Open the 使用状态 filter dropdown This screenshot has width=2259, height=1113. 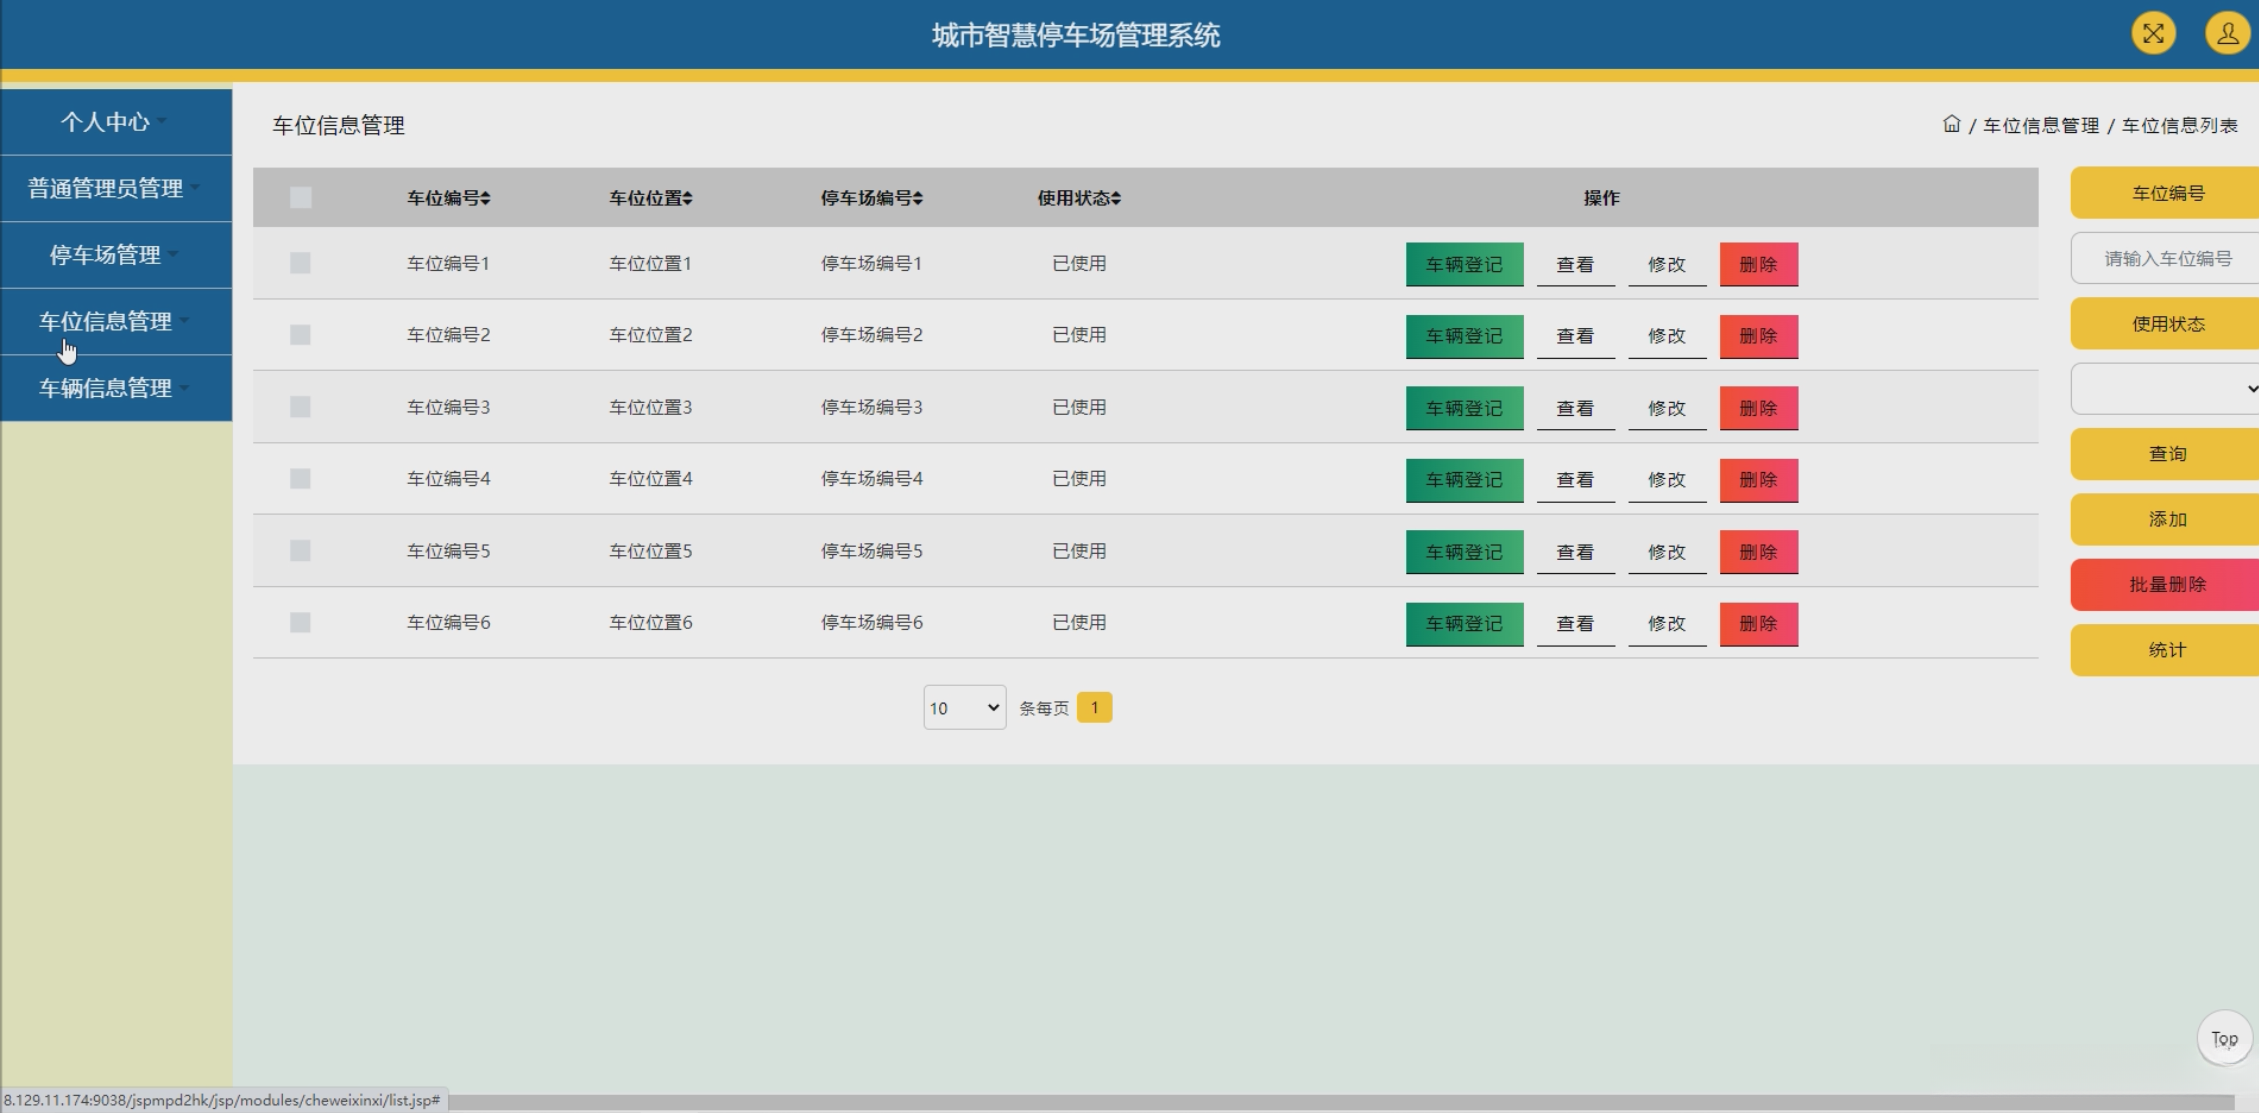click(2165, 389)
